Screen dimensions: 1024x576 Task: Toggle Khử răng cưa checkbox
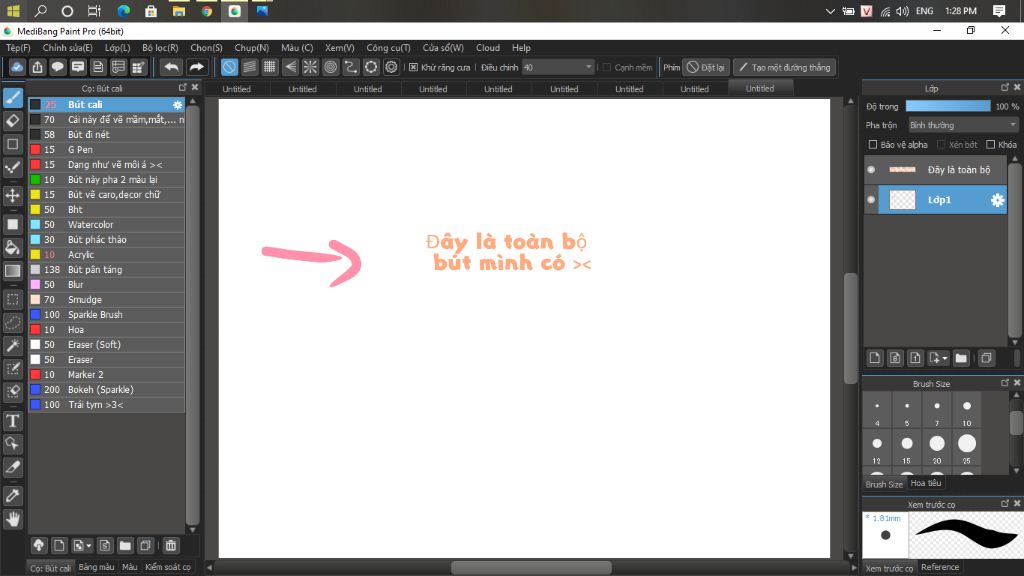pyautogui.click(x=413, y=67)
